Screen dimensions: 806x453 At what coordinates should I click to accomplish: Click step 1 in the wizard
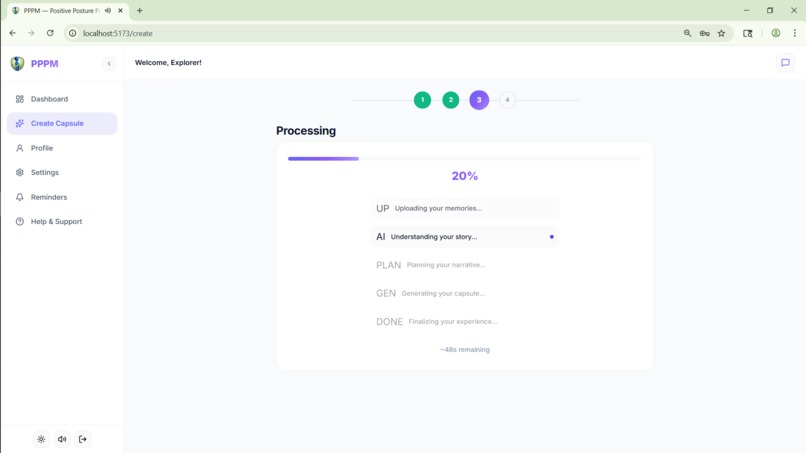pos(423,100)
